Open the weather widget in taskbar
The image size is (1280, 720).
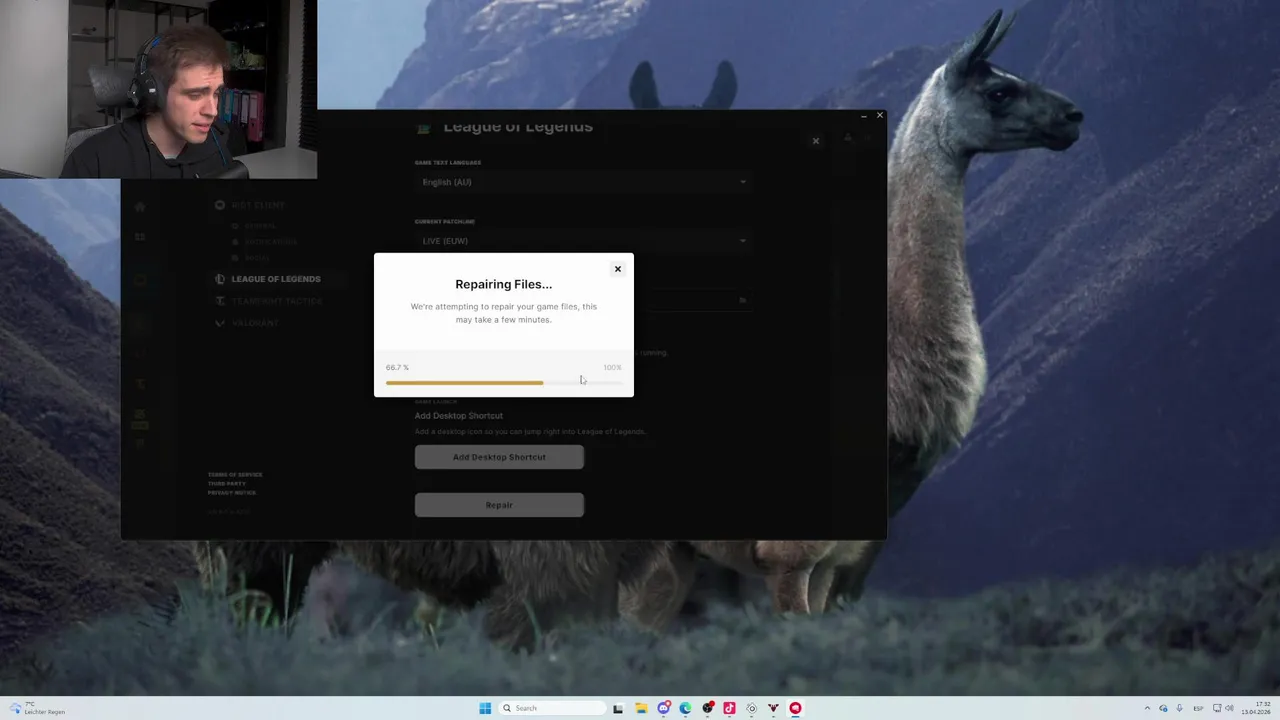36,708
